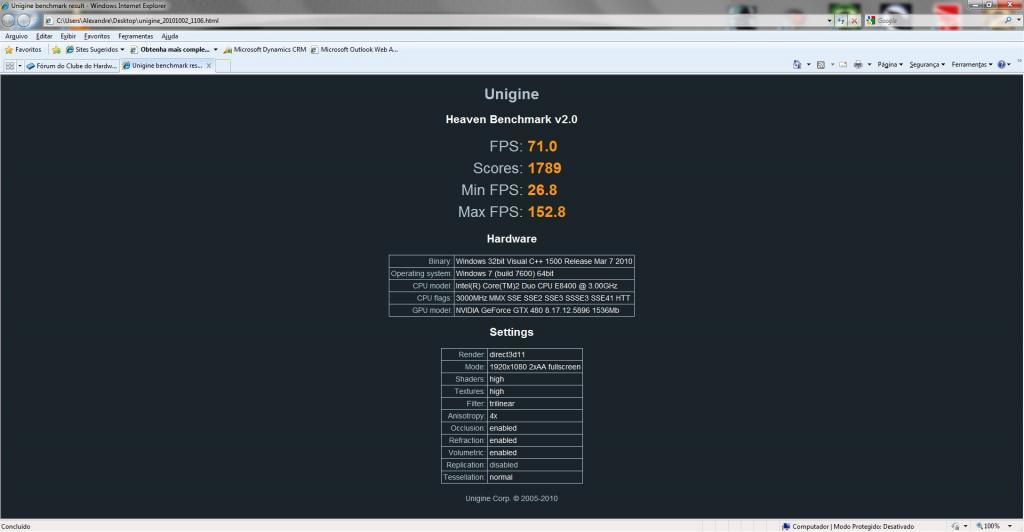Expand the Print options dropdown arrow
The width and height of the screenshot is (1024, 532).
click(869, 65)
